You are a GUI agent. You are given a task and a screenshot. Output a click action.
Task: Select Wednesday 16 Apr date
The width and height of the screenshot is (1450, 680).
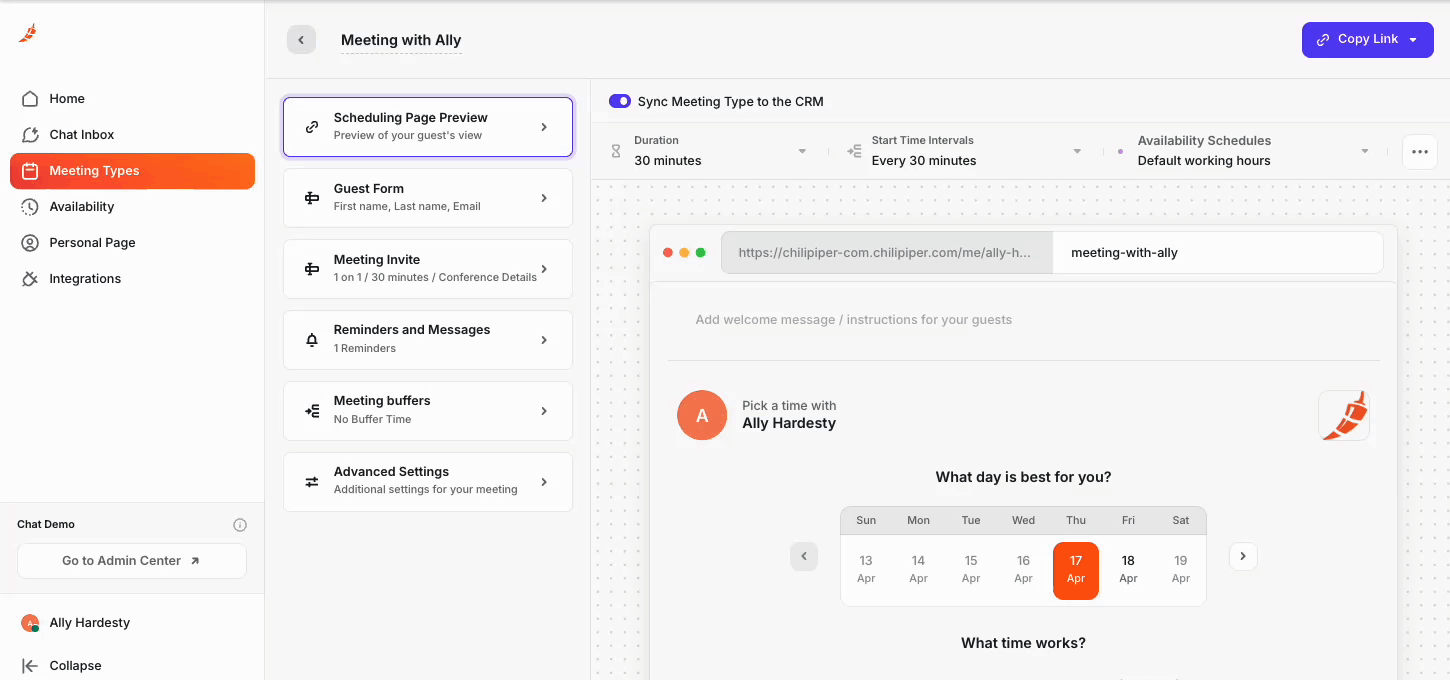[1023, 571]
